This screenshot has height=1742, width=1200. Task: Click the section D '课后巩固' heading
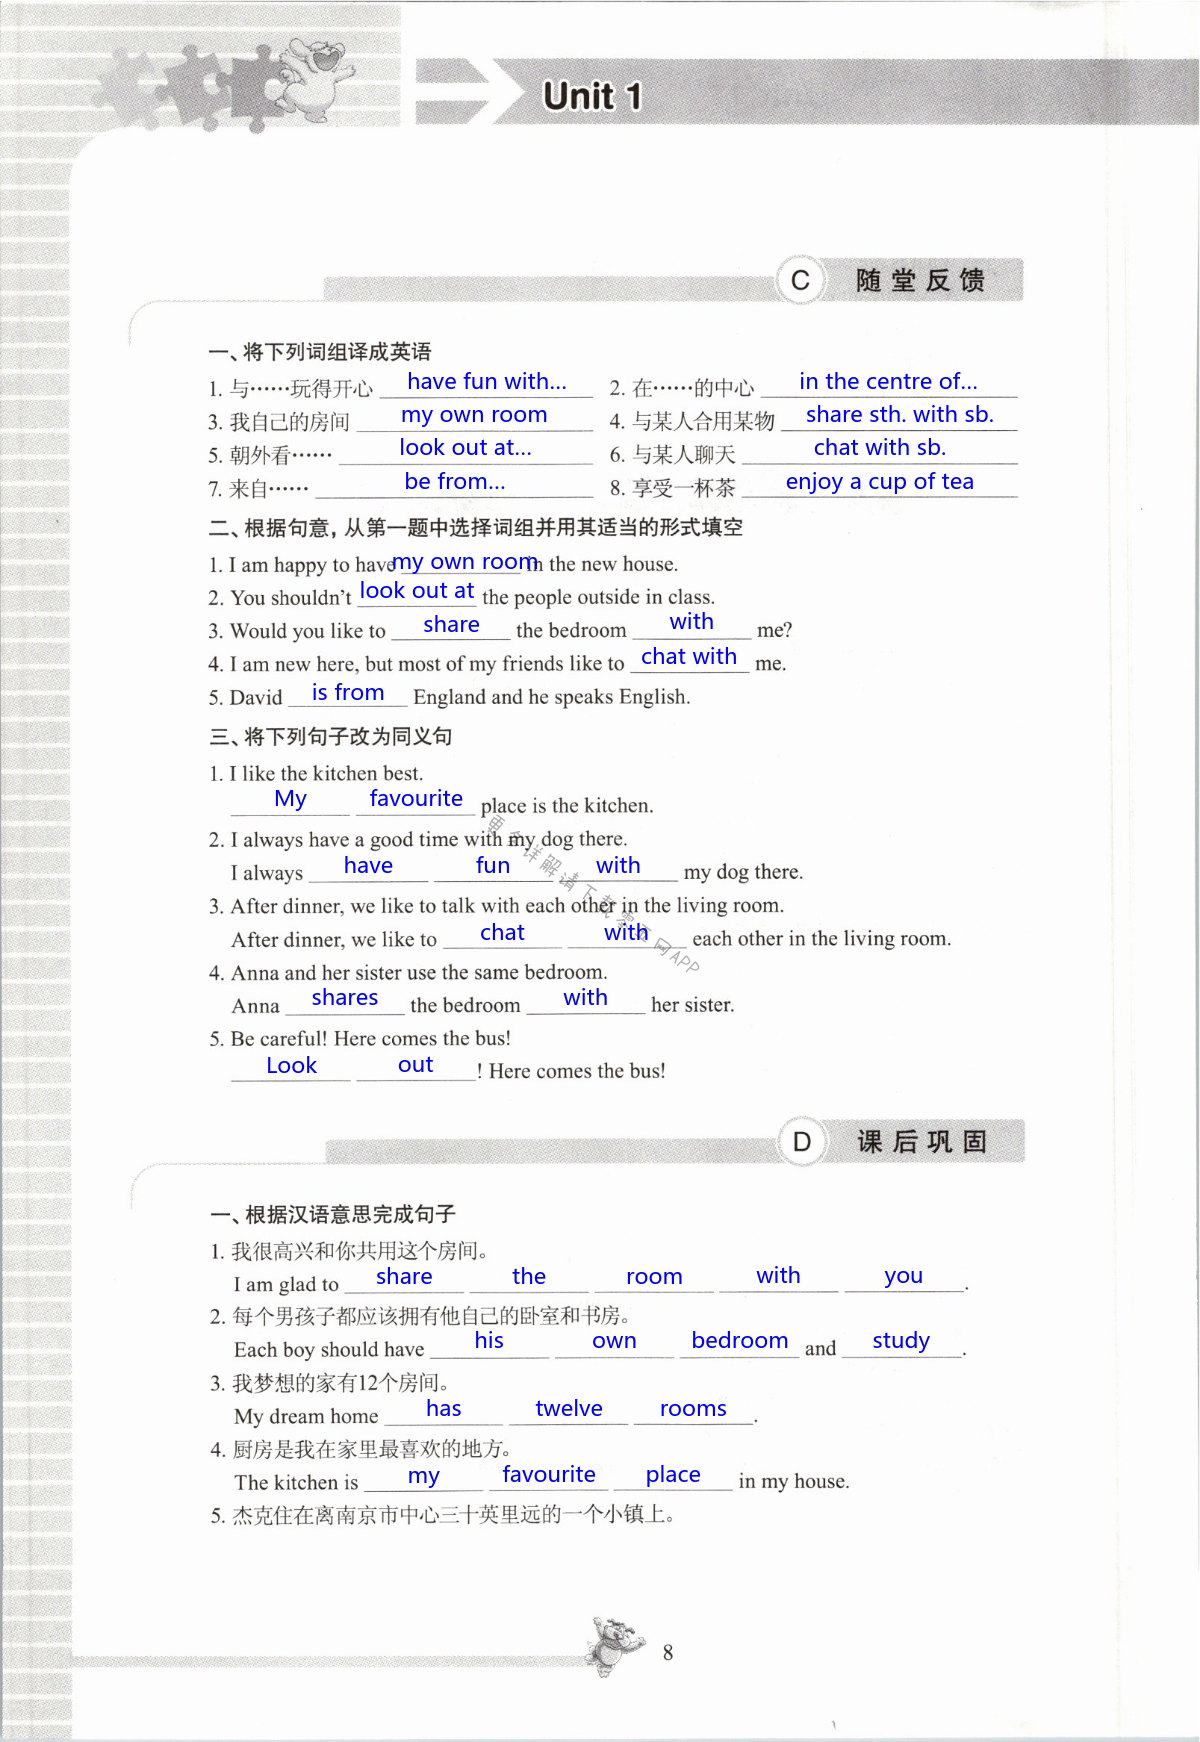pos(922,1141)
